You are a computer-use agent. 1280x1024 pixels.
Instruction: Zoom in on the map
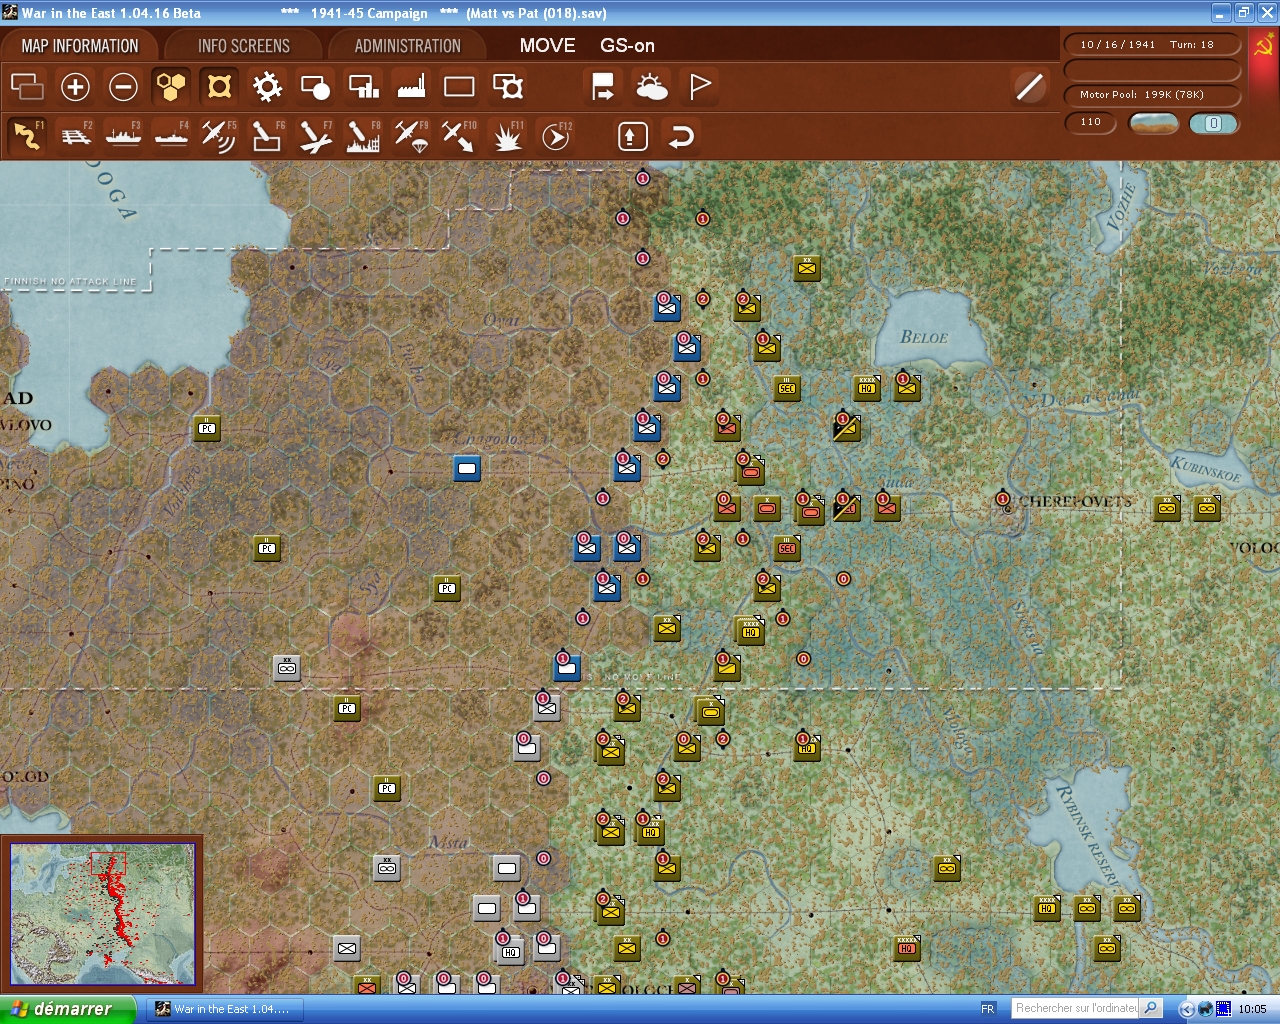click(75, 87)
